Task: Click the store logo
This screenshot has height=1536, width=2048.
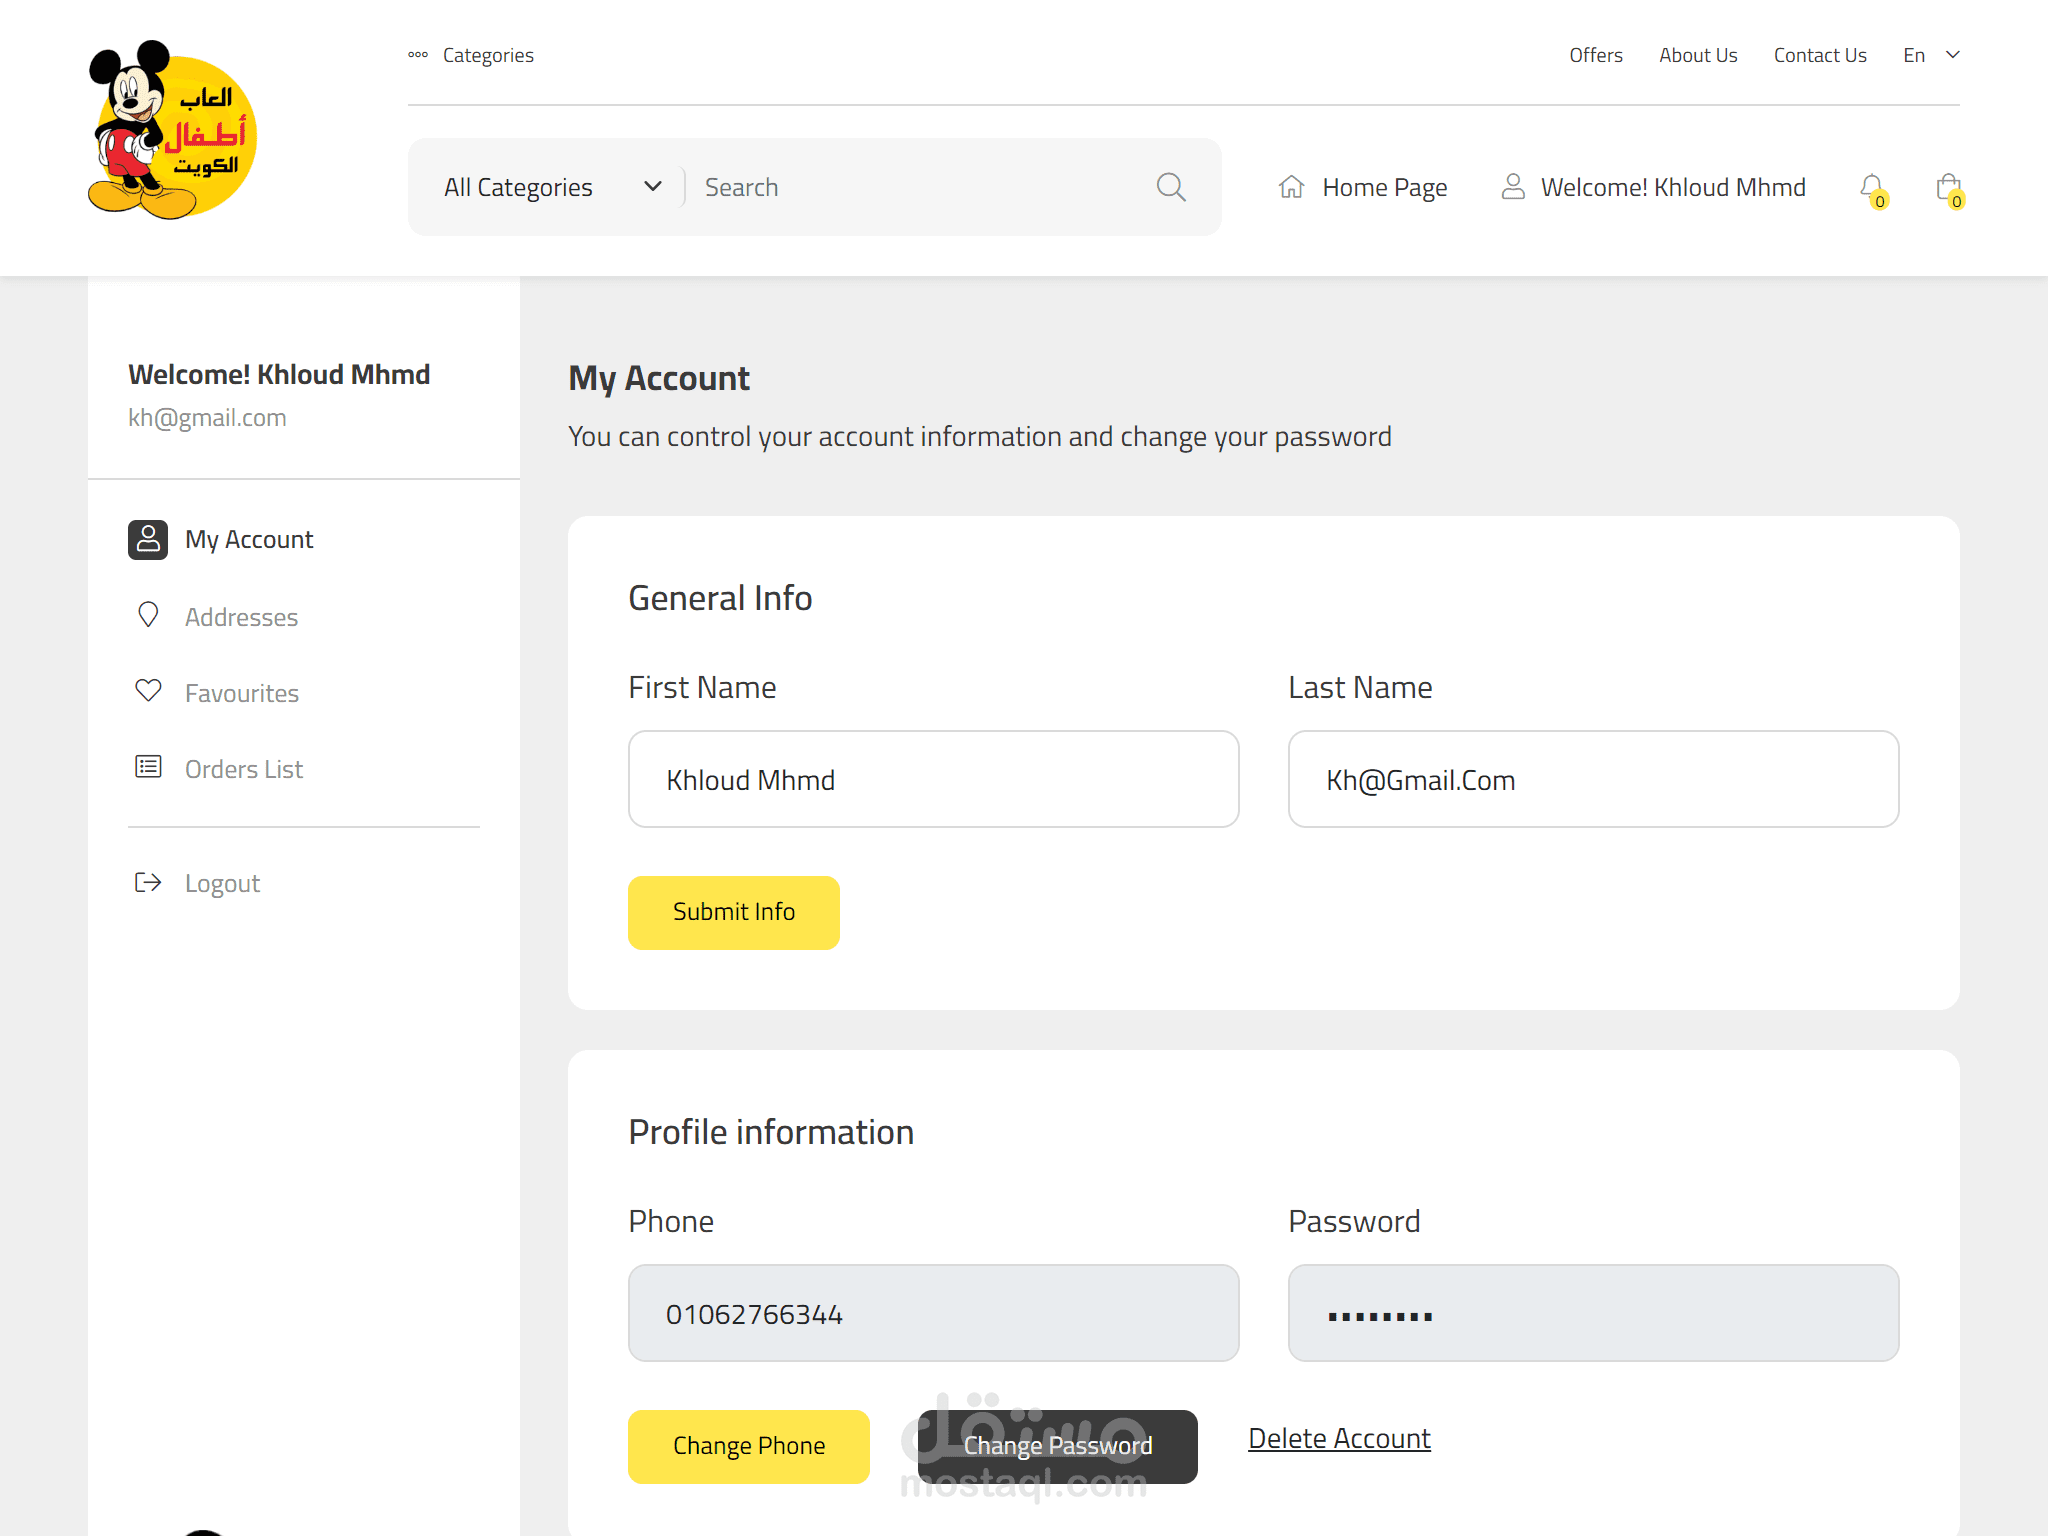Action: coord(172,130)
